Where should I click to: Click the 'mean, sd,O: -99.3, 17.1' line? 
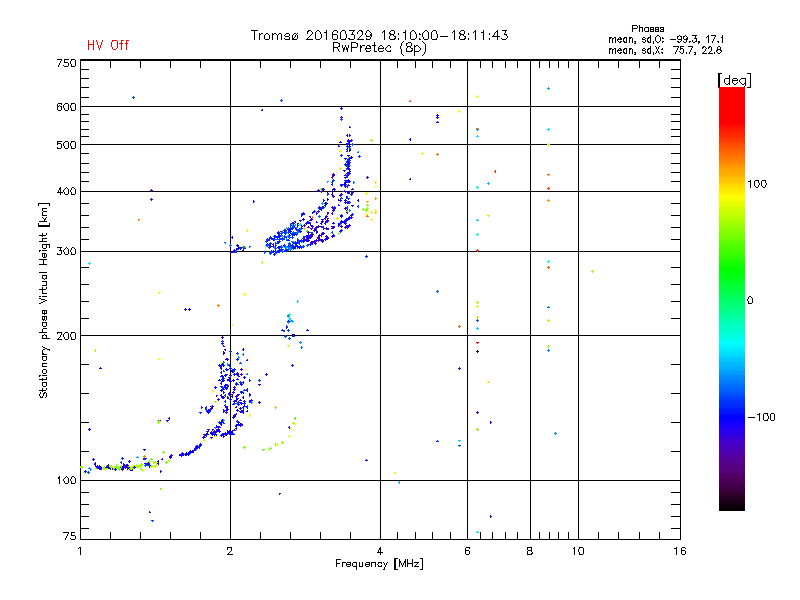(x=666, y=39)
